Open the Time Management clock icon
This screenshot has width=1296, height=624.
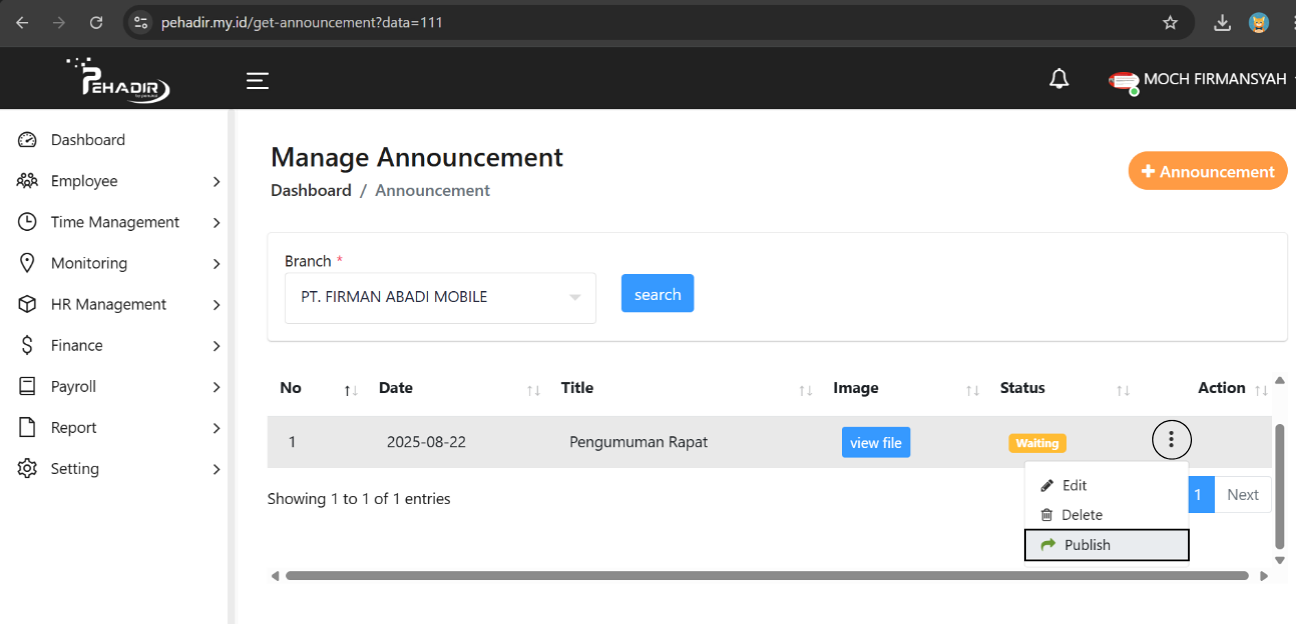click(x=28, y=221)
